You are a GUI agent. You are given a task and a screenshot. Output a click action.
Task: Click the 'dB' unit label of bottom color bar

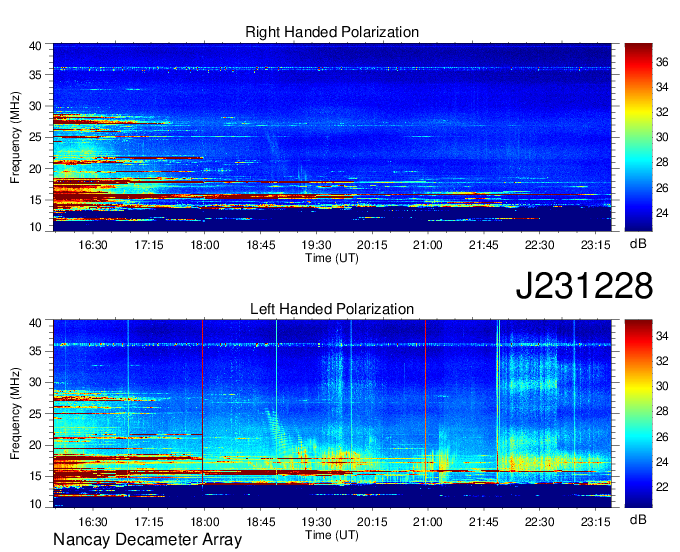tap(638, 520)
